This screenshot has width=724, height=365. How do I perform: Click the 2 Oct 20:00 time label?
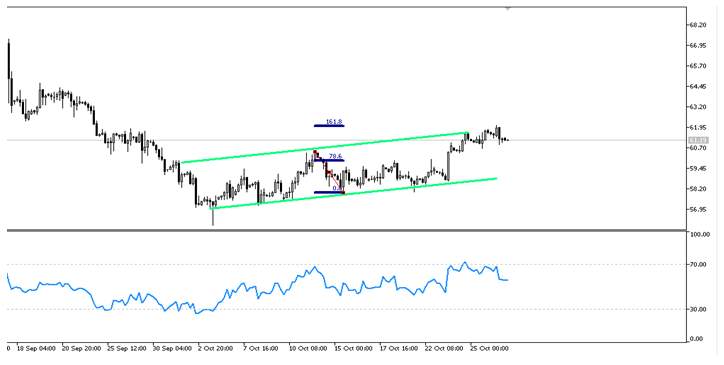click(x=216, y=348)
